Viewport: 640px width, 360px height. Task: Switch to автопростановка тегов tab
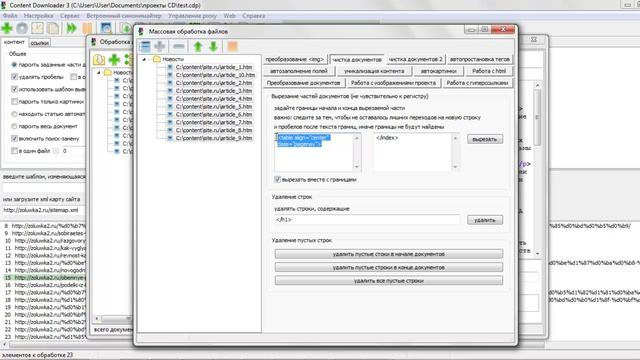point(480,59)
